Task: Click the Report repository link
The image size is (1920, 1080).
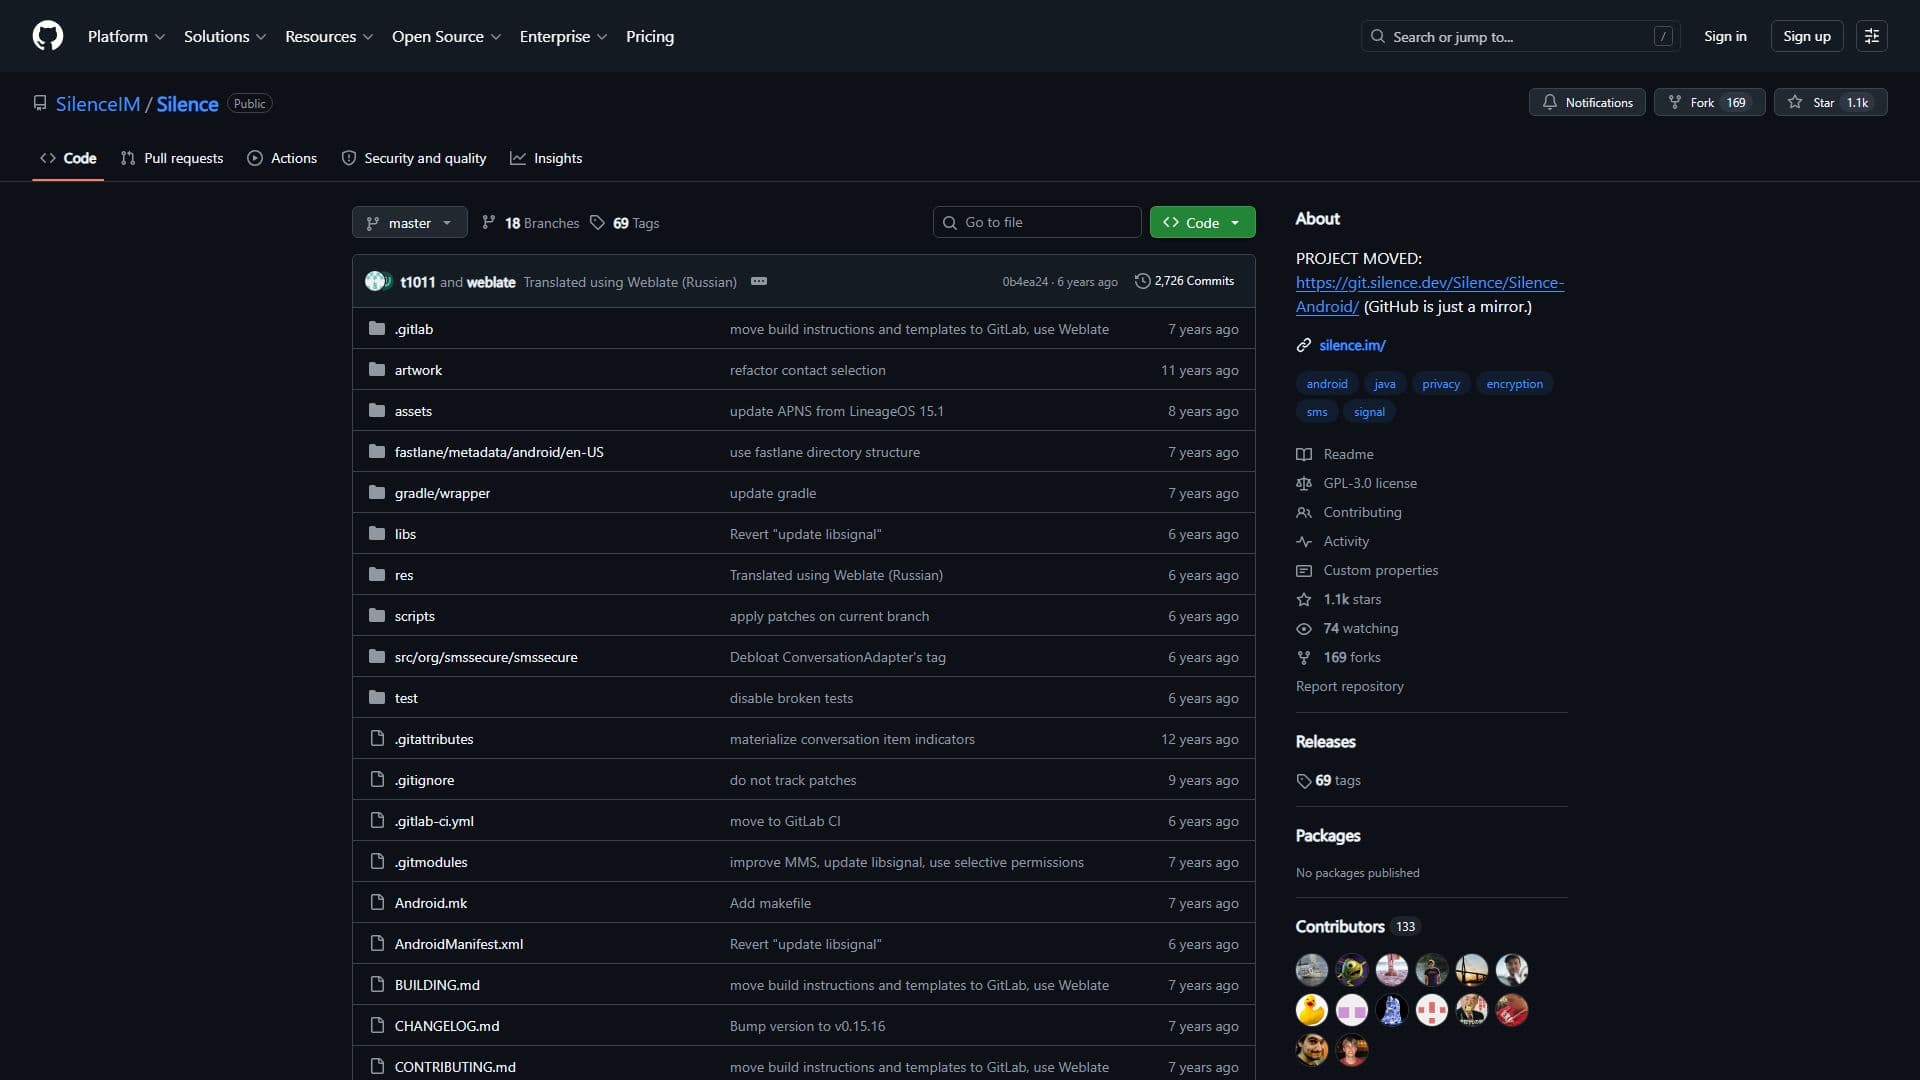Action: click(x=1349, y=686)
